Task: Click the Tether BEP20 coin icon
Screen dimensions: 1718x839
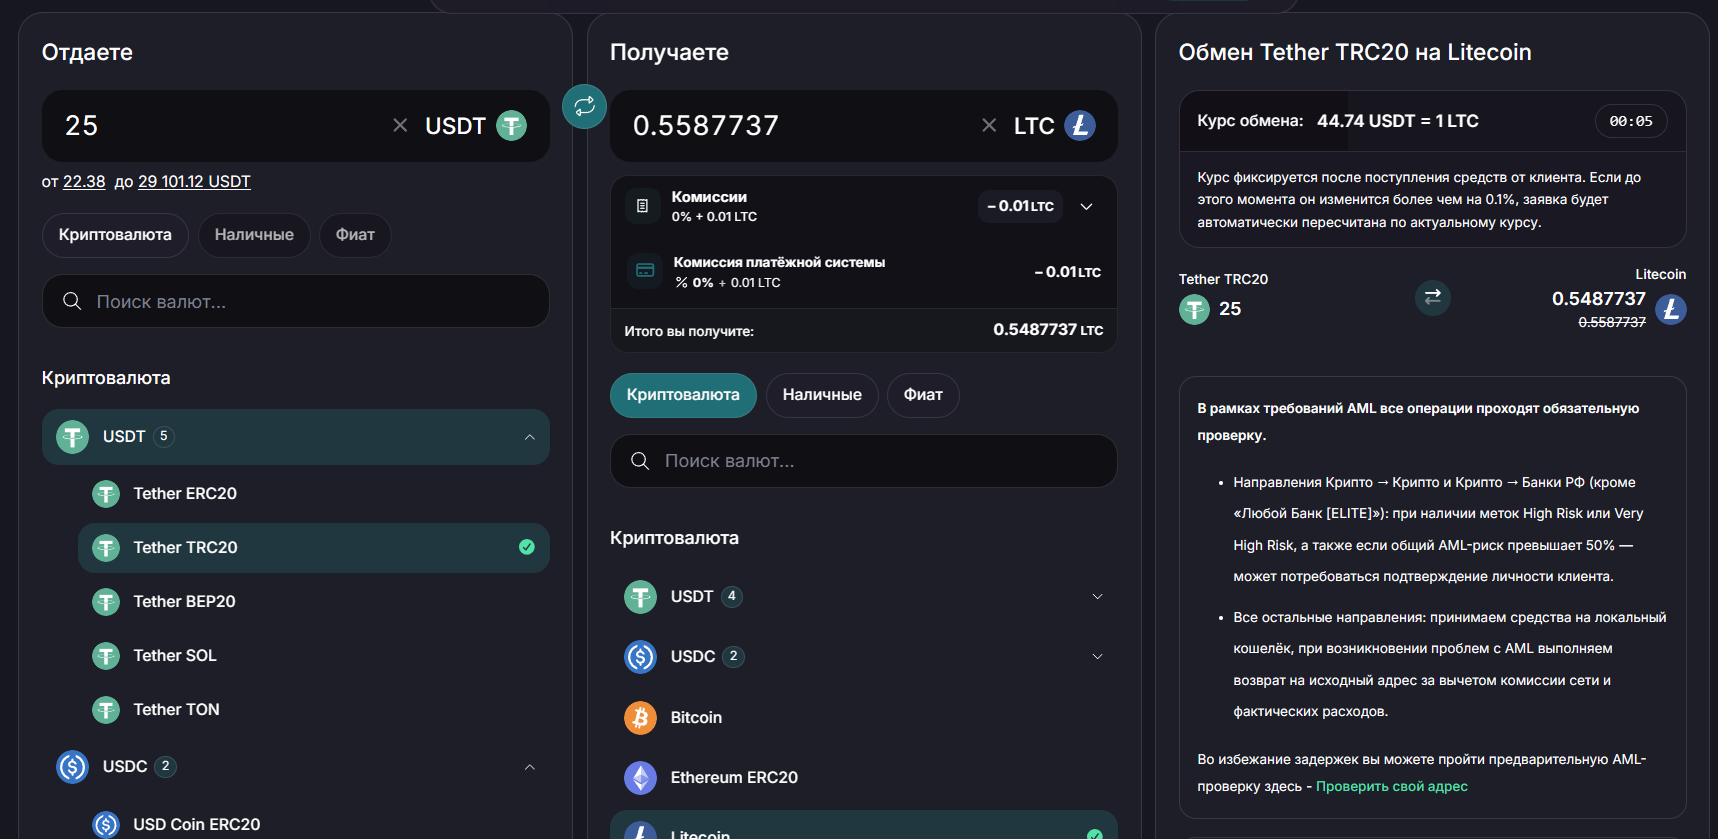Action: (x=106, y=601)
